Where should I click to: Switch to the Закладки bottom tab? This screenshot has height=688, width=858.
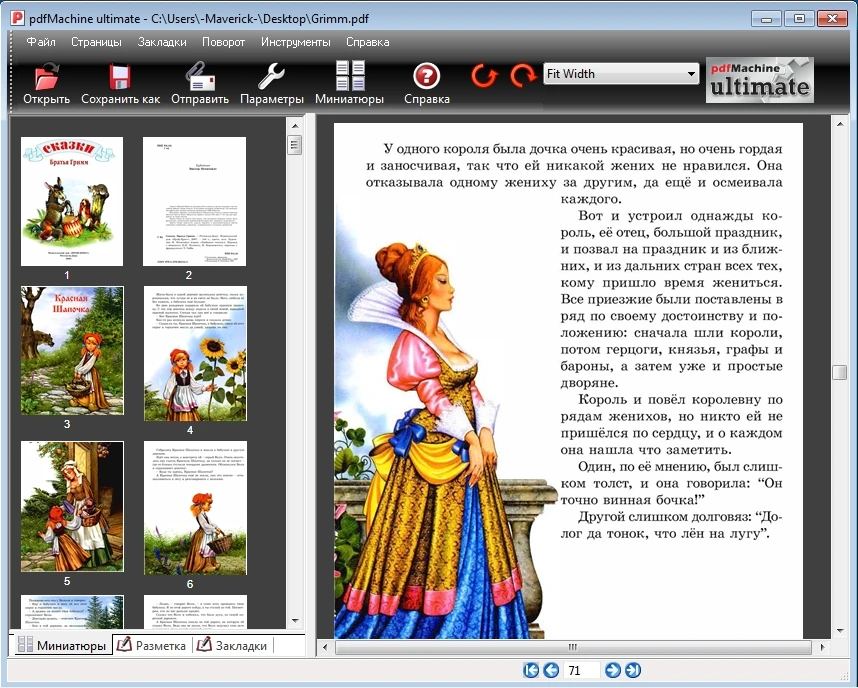tap(232, 645)
